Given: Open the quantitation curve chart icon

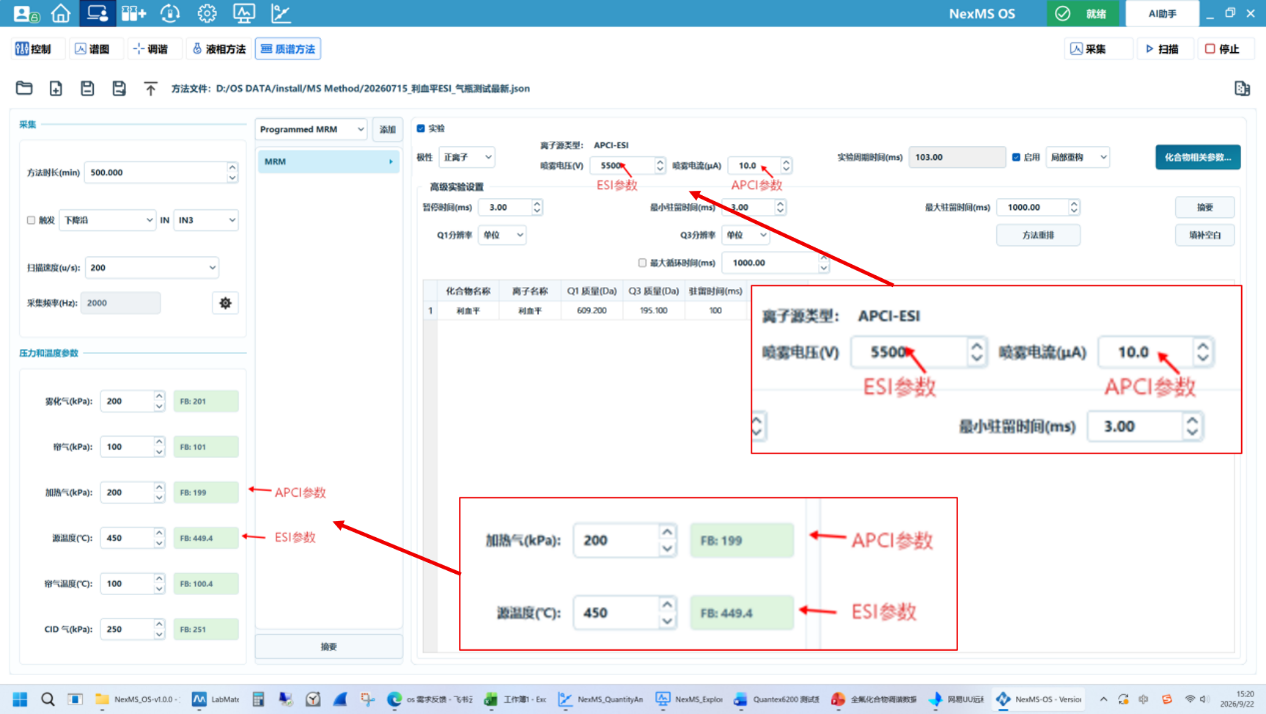Looking at the screenshot, I should click(x=281, y=14).
